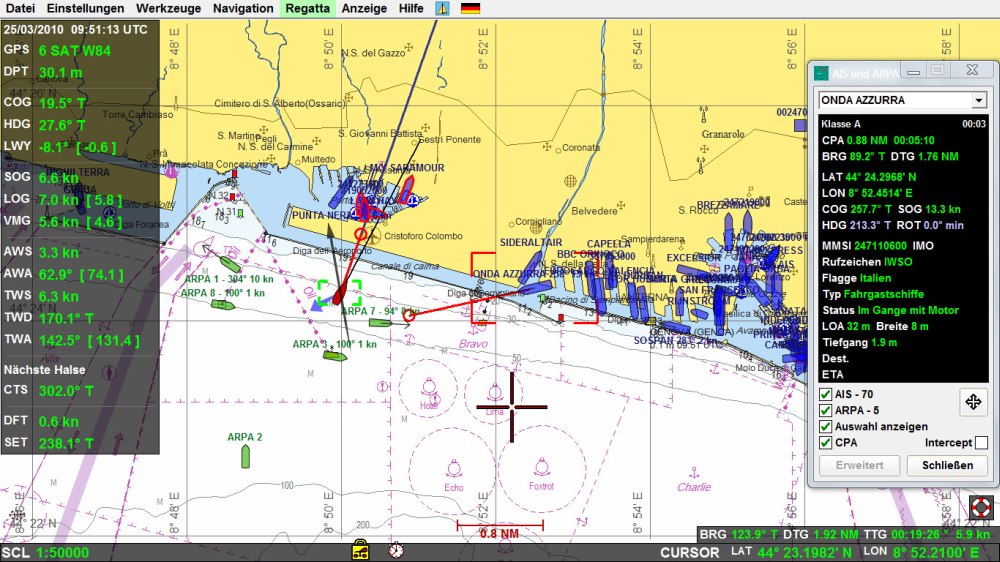Open the ONDA AZZURRA target dropdown

pyautogui.click(x=979, y=100)
